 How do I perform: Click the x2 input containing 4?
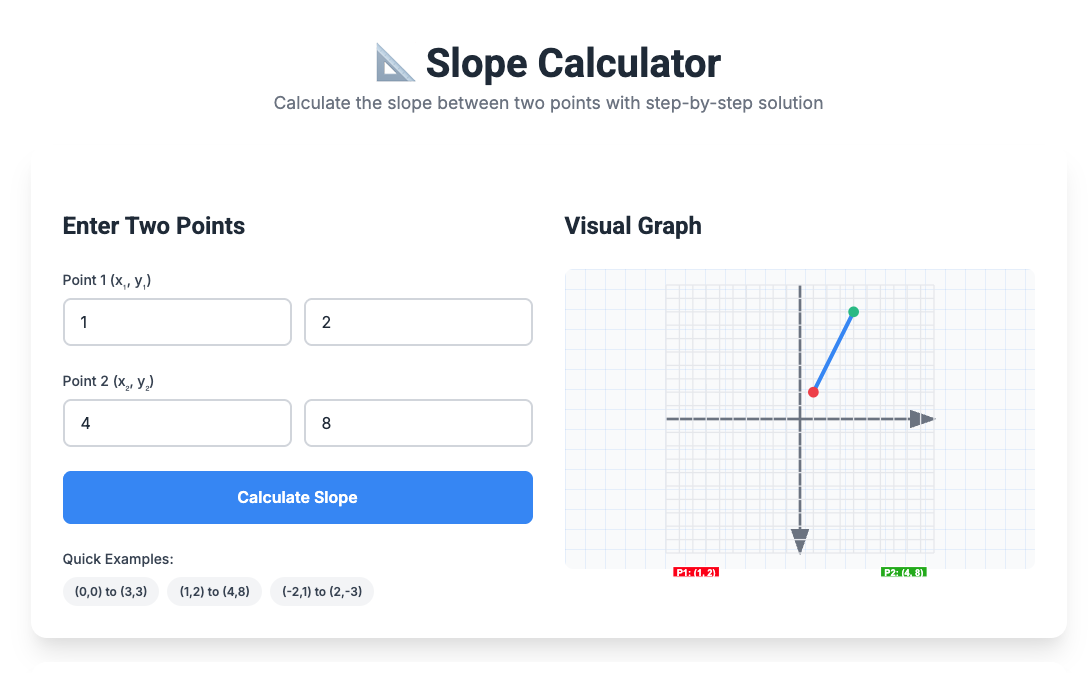pyautogui.click(x=177, y=422)
